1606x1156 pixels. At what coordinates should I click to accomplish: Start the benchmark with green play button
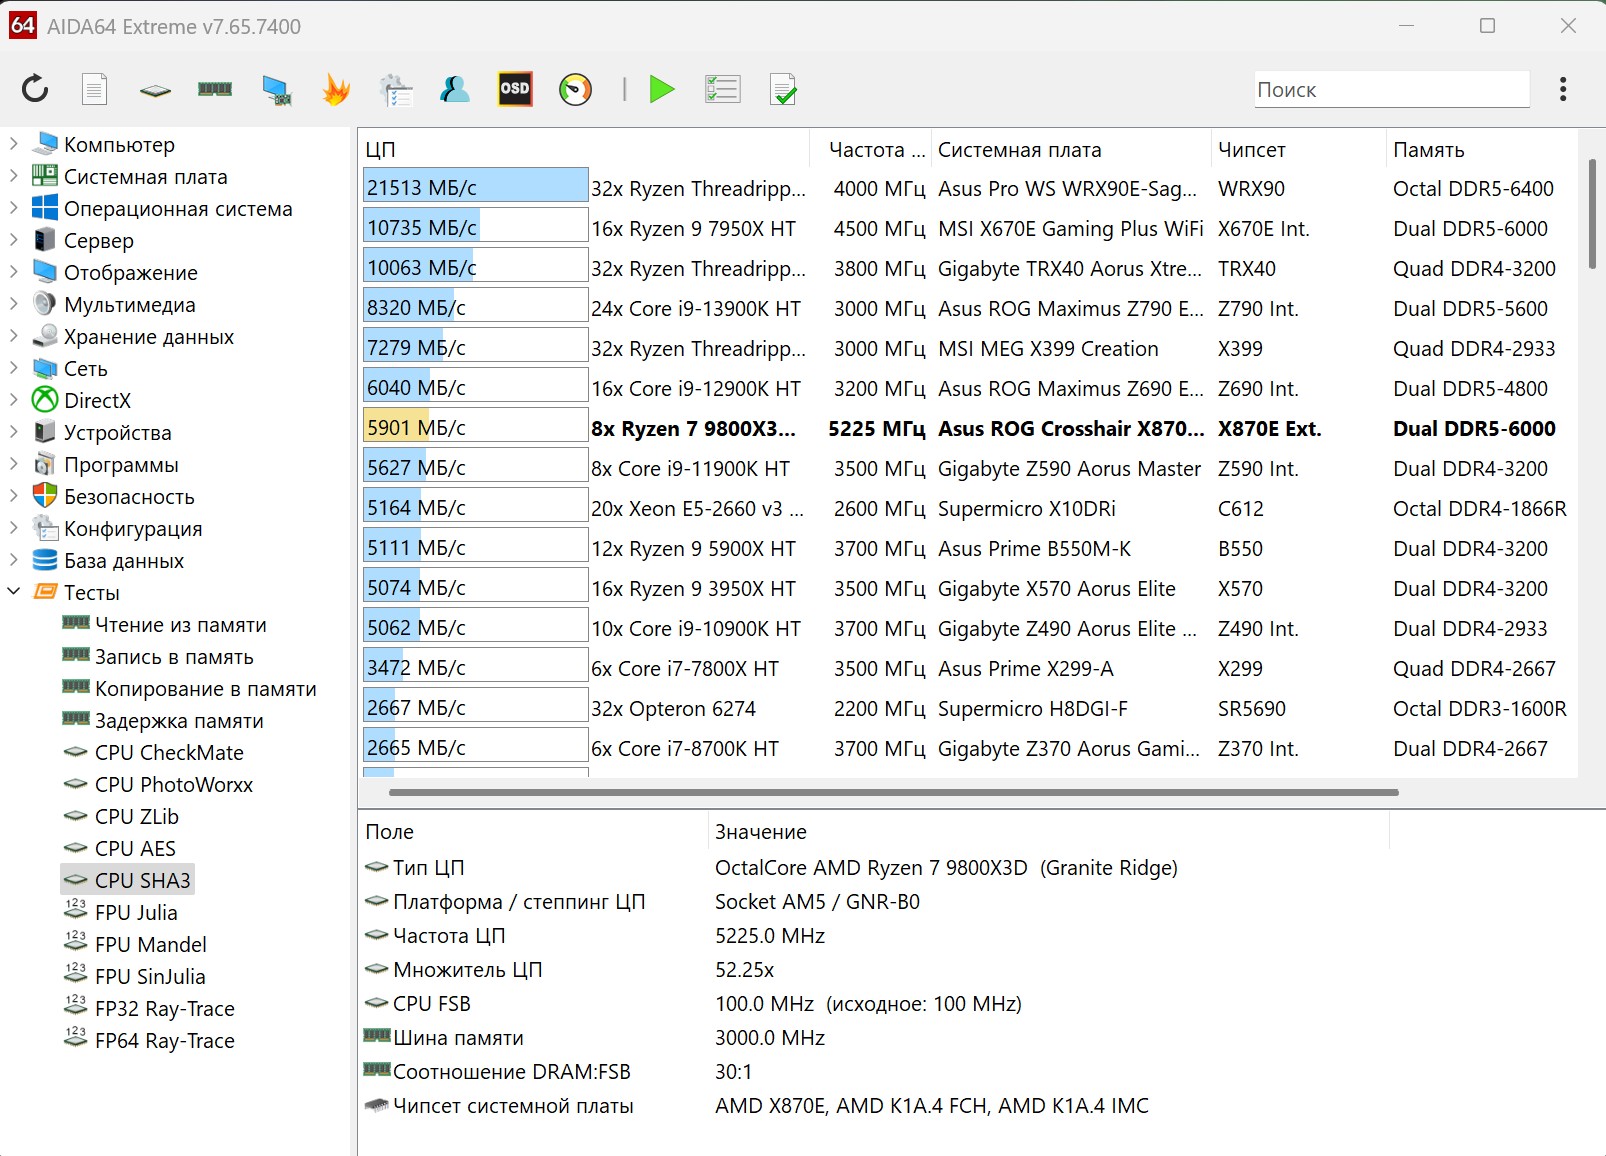coord(661,89)
